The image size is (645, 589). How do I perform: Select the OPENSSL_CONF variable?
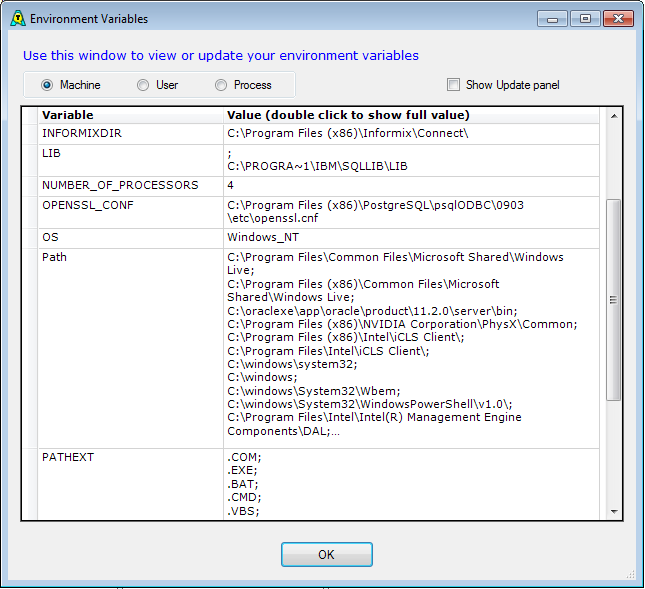[x=88, y=205]
